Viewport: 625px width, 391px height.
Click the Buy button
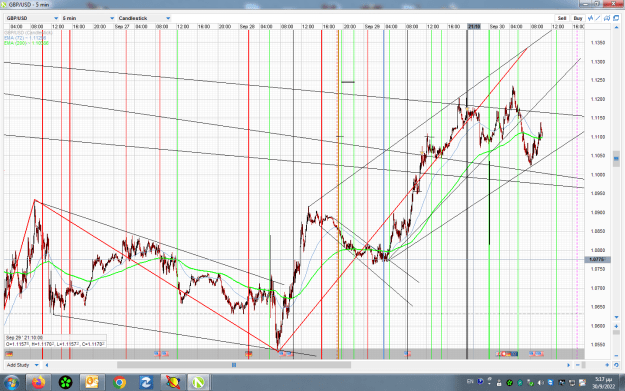578,18
